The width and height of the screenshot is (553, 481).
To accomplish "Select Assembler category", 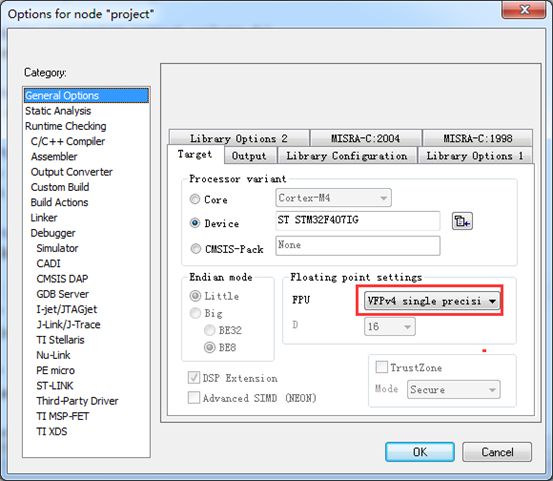I will coord(54,157).
